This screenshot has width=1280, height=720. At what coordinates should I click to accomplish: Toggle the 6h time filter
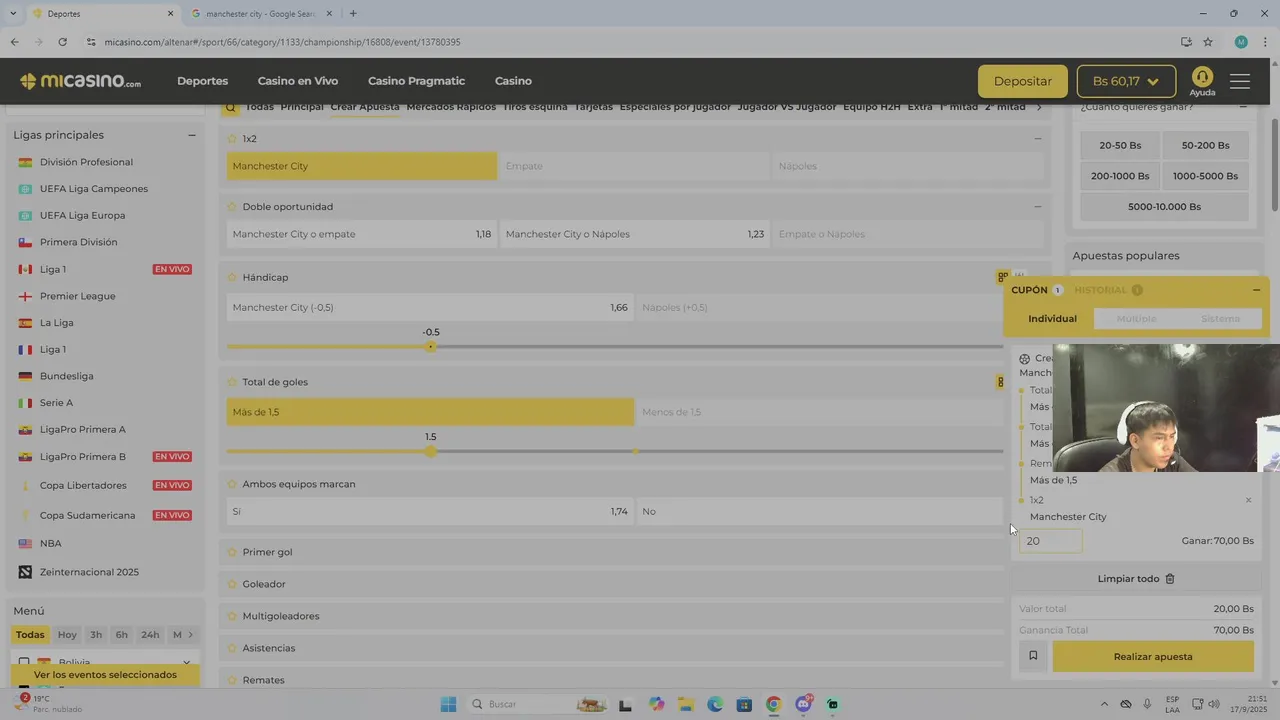coord(121,635)
